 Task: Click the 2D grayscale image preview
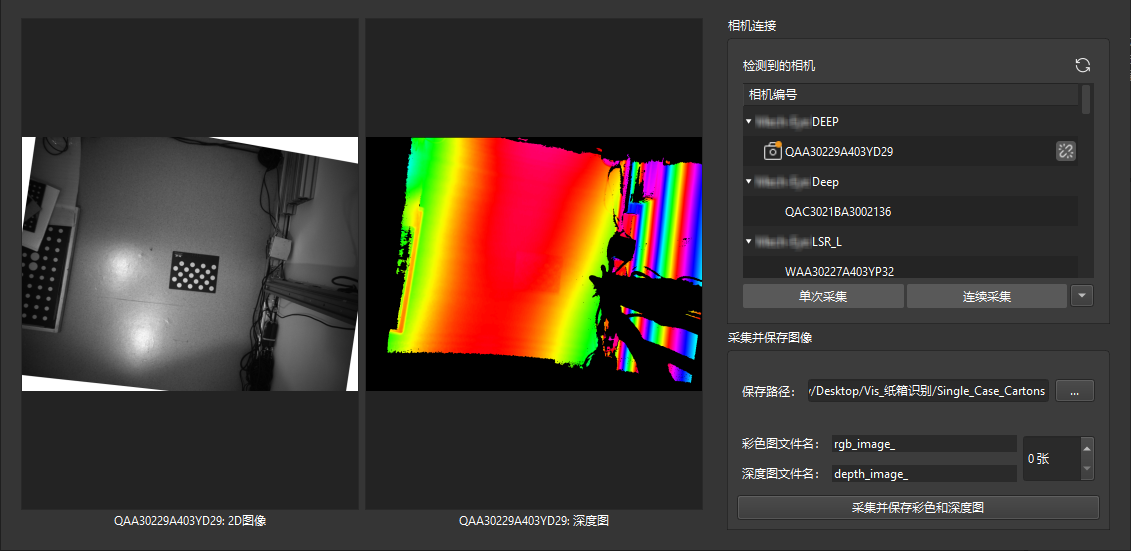[190, 264]
